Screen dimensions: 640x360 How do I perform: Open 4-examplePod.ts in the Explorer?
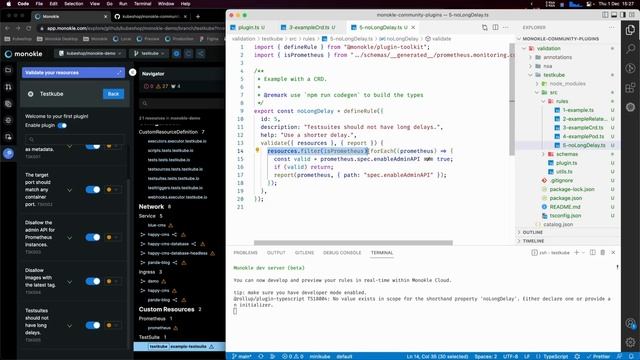(x=583, y=136)
